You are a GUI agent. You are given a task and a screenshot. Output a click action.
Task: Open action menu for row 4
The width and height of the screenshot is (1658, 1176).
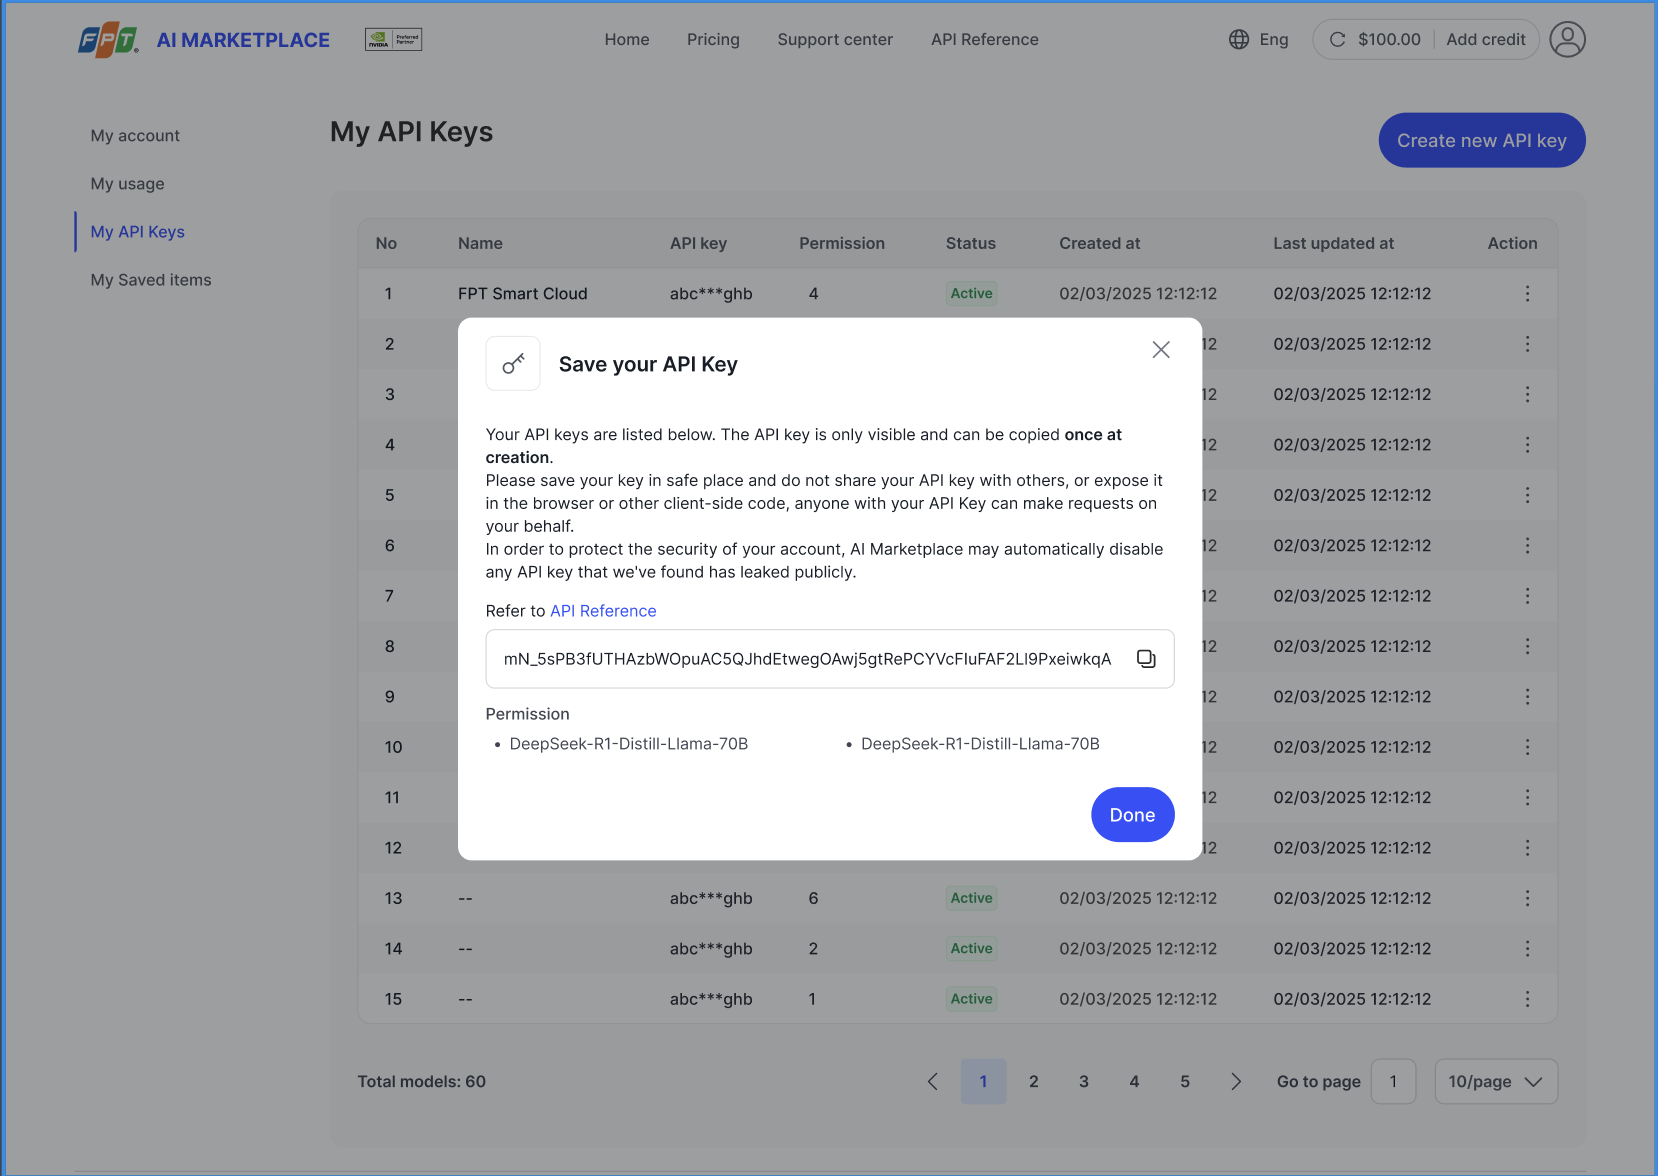pyautogui.click(x=1527, y=445)
